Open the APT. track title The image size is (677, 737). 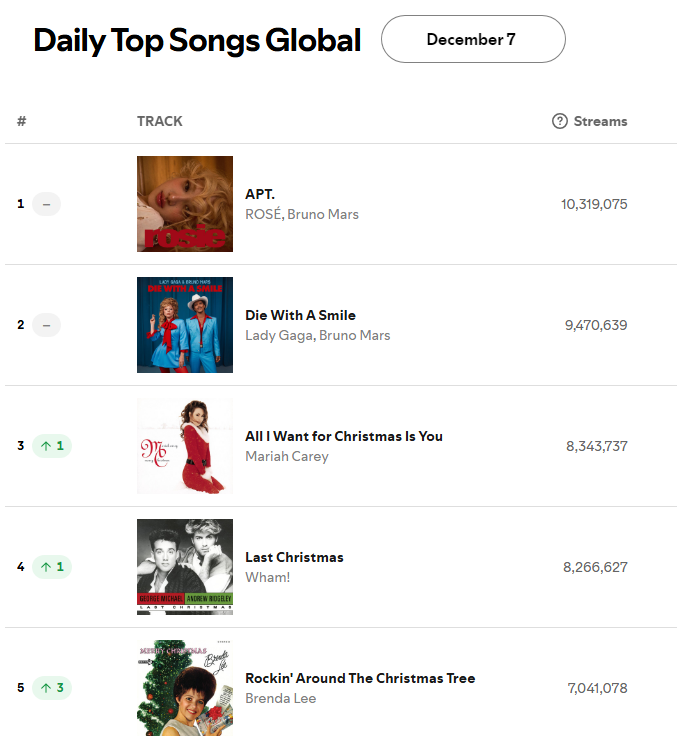[x=260, y=194]
